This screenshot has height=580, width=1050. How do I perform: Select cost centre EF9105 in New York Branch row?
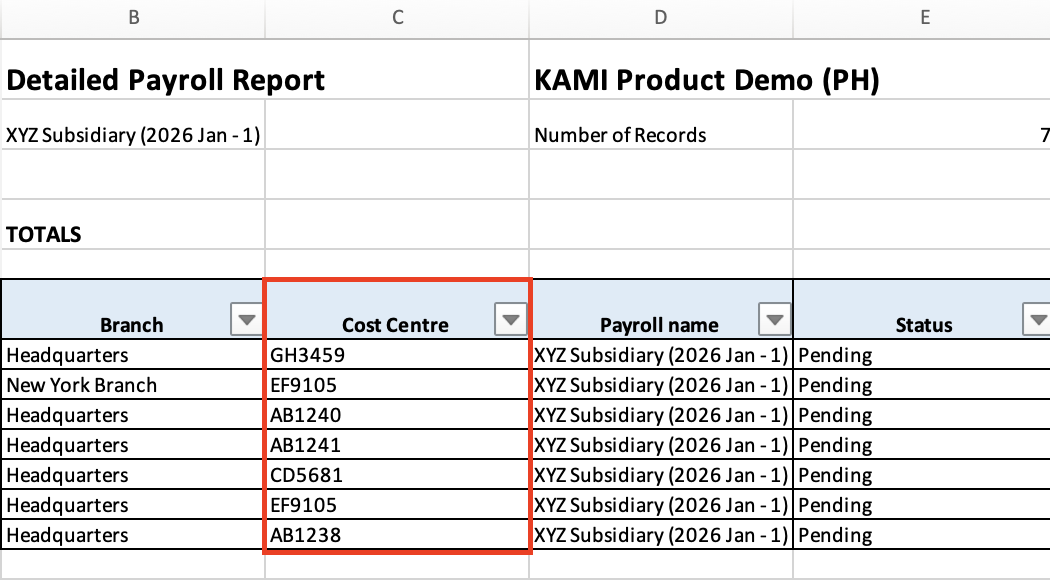[397, 384]
